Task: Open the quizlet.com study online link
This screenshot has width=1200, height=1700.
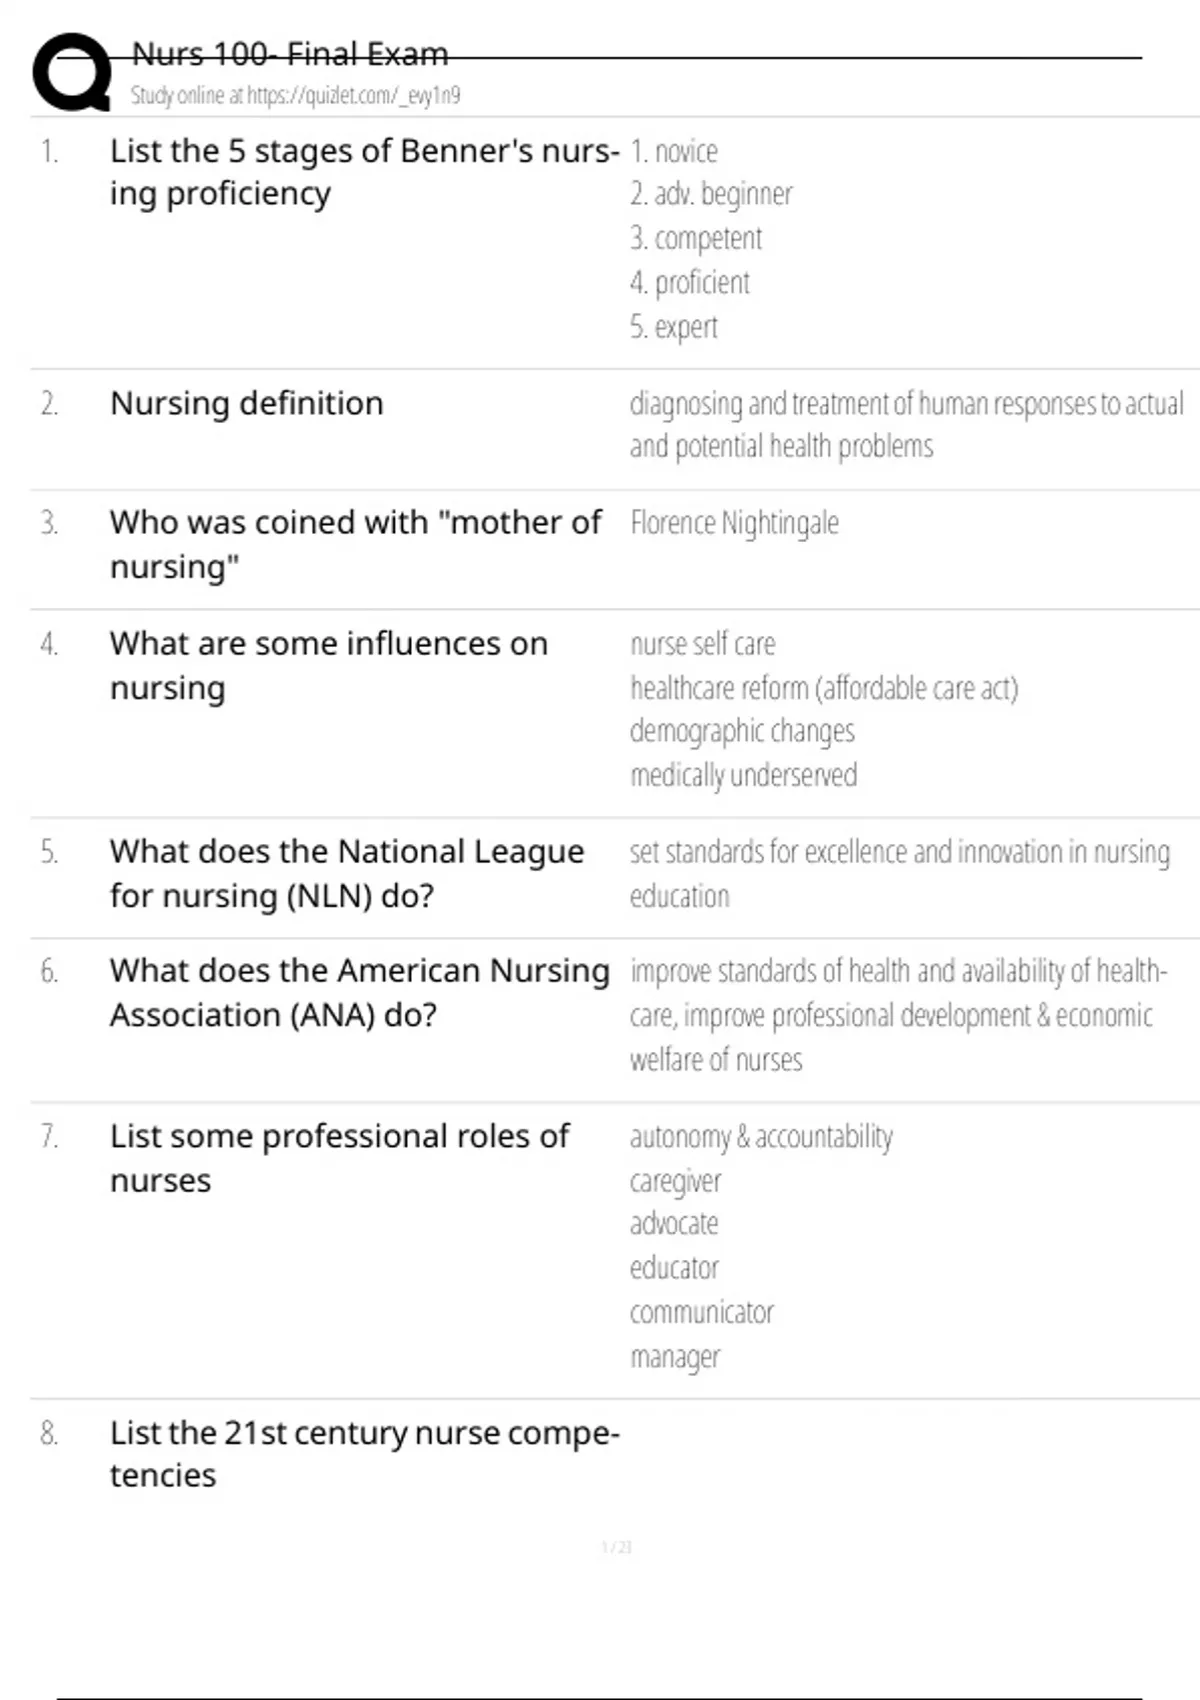Action: click(295, 96)
